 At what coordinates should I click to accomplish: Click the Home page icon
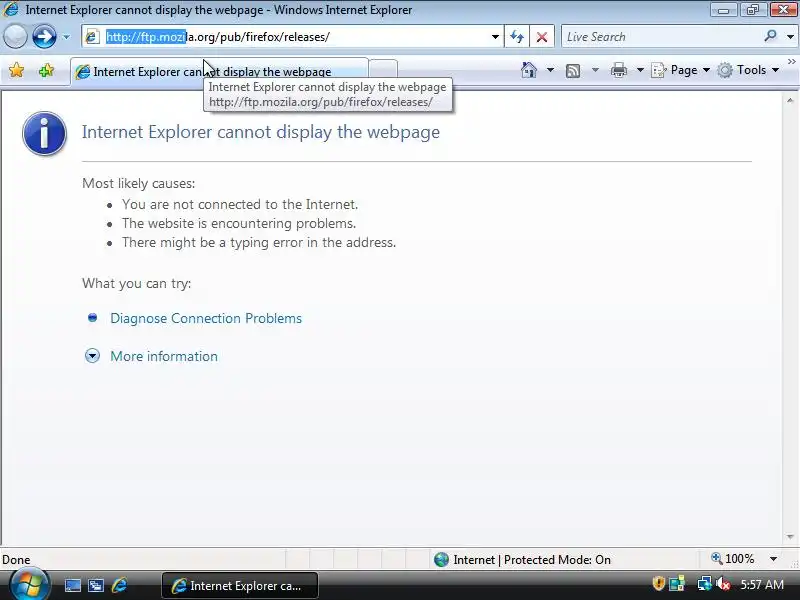529,70
